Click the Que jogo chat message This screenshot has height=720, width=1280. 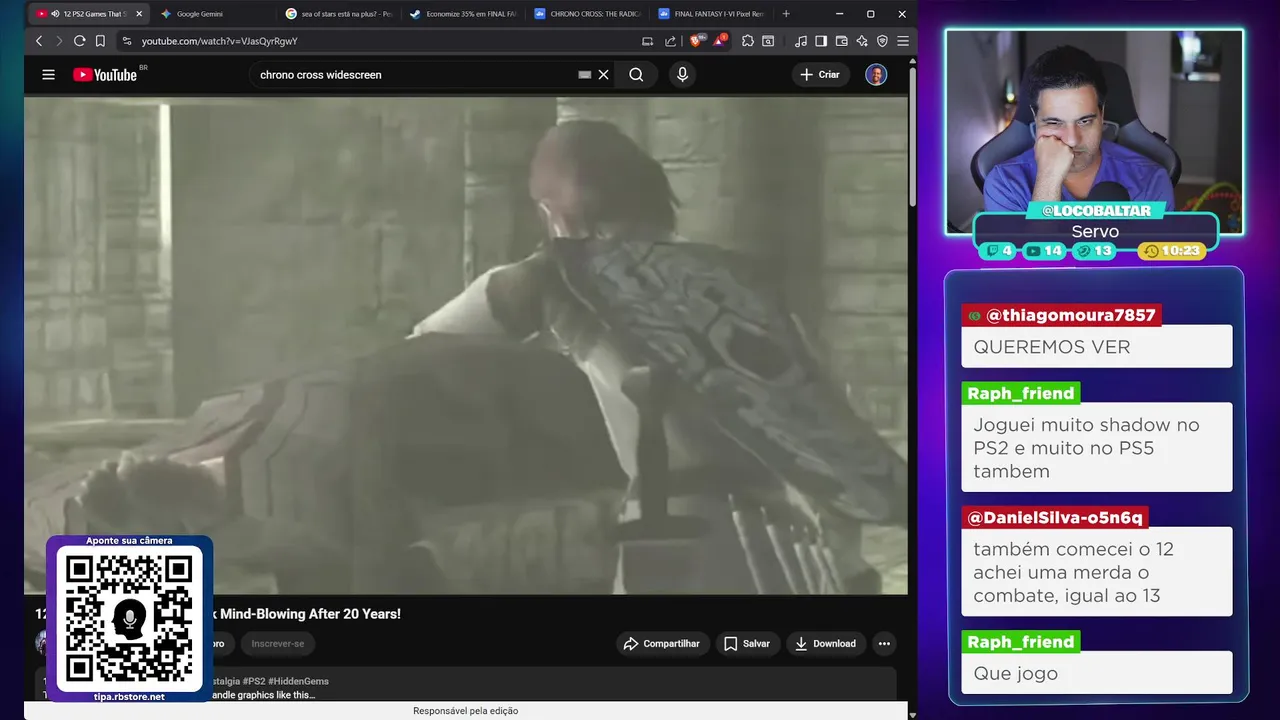point(1097,673)
